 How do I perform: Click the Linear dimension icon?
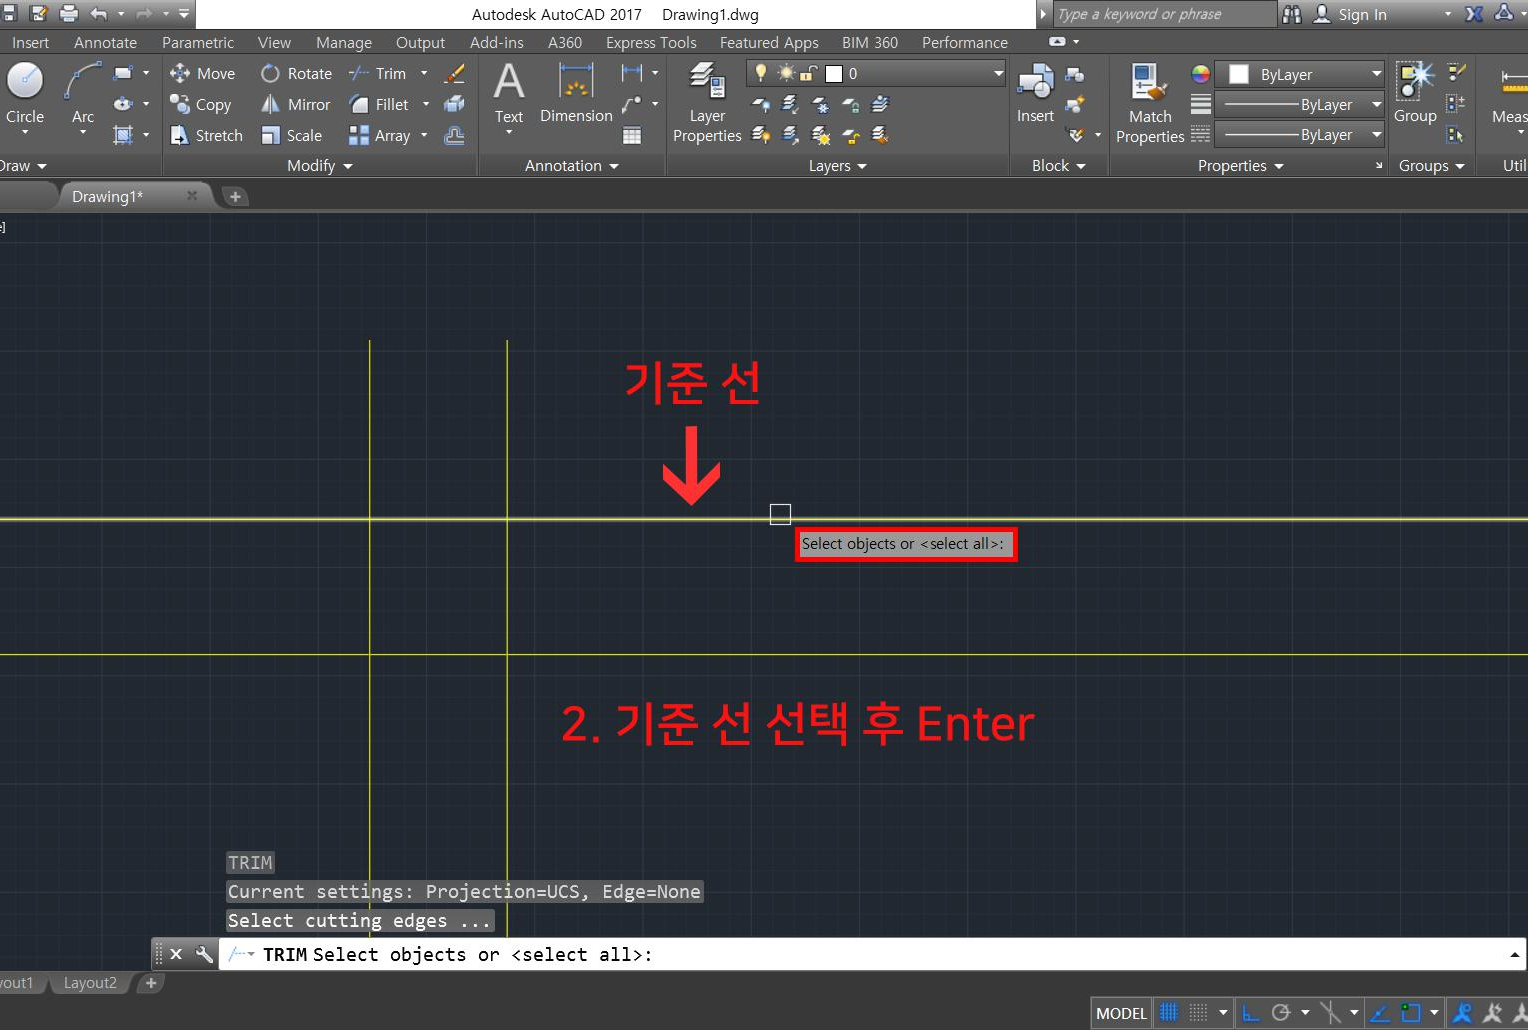(x=631, y=73)
